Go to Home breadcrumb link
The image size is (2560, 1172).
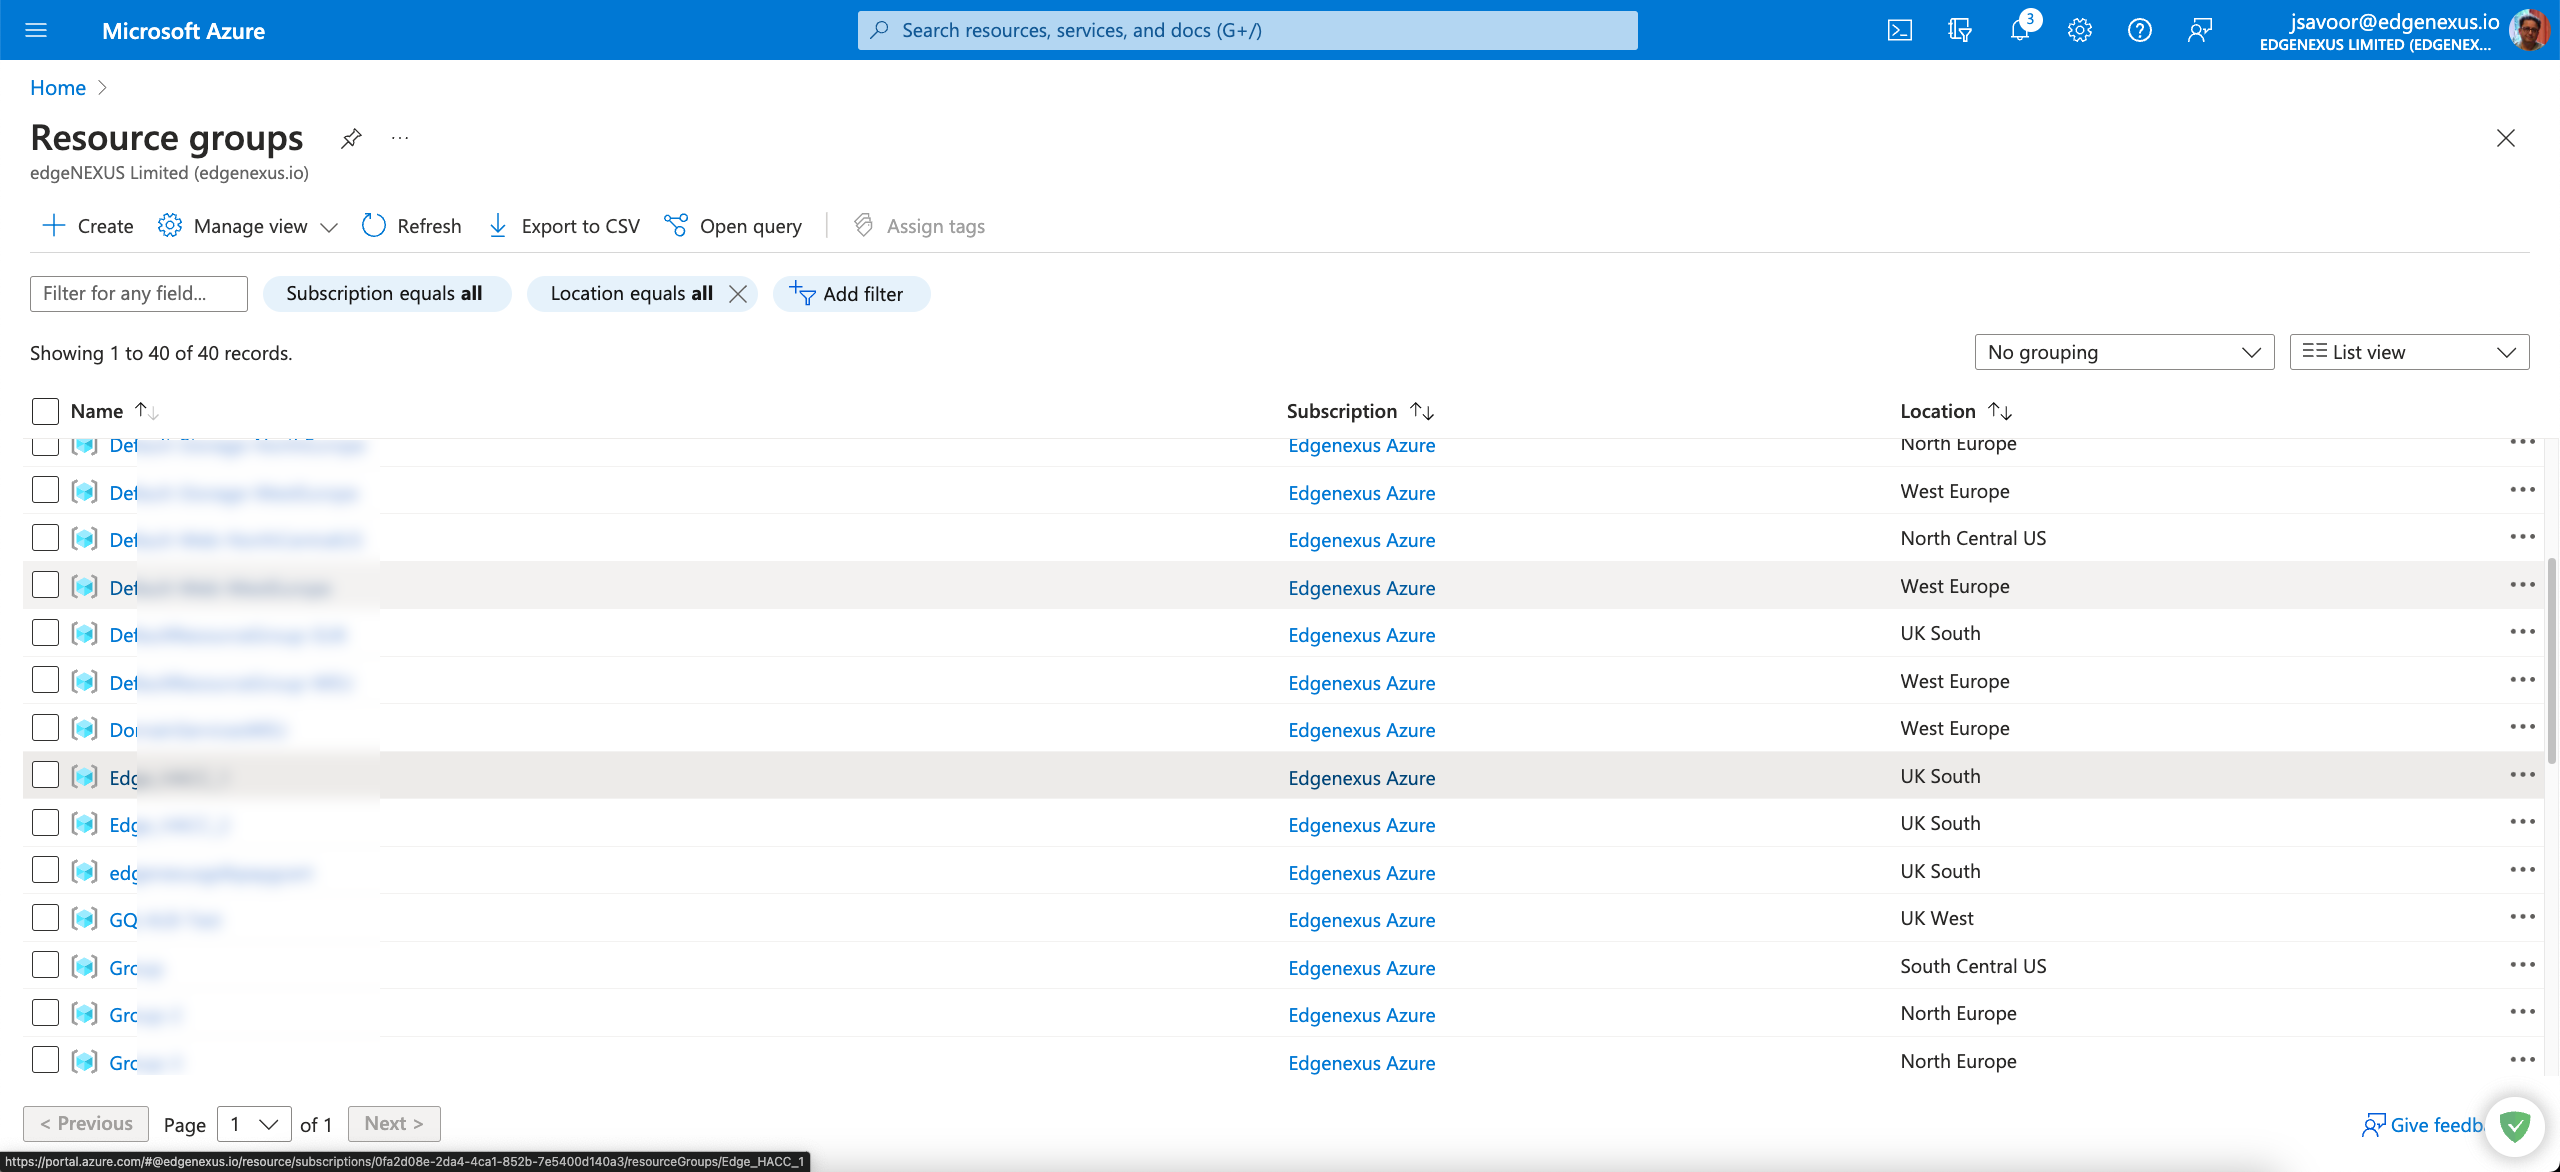58,88
